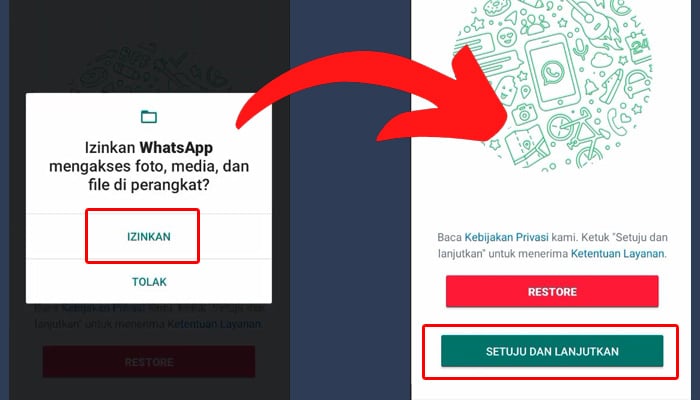Click the dimmed RESTORE button behind dialog
700x400 pixels.
[x=149, y=362]
